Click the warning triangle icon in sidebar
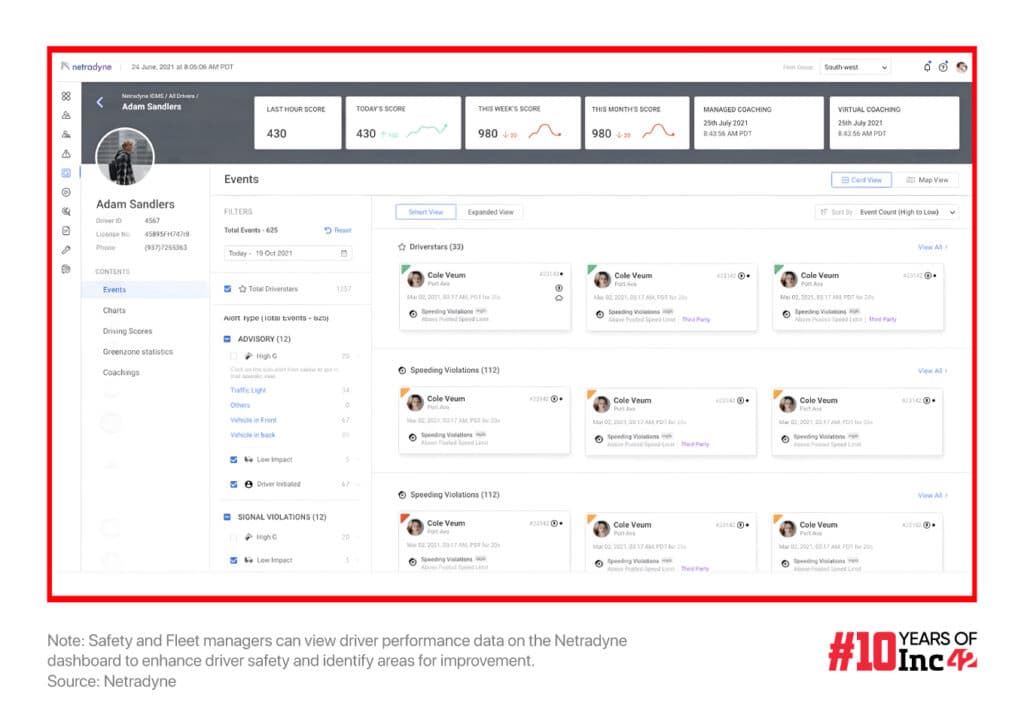Viewport: 1024px width, 701px height. pos(66,153)
